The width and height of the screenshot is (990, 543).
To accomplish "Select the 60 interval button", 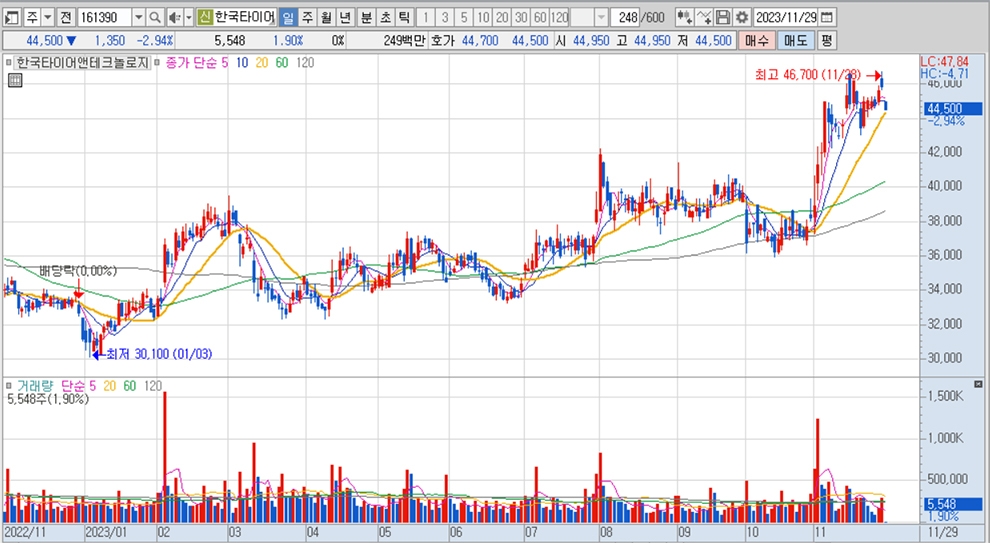I will [540, 17].
